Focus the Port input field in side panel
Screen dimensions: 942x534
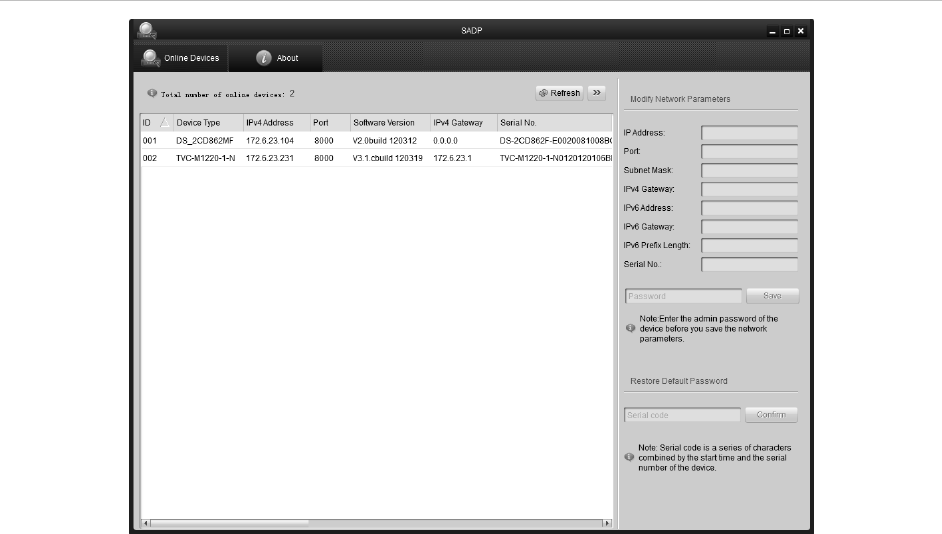click(749, 151)
